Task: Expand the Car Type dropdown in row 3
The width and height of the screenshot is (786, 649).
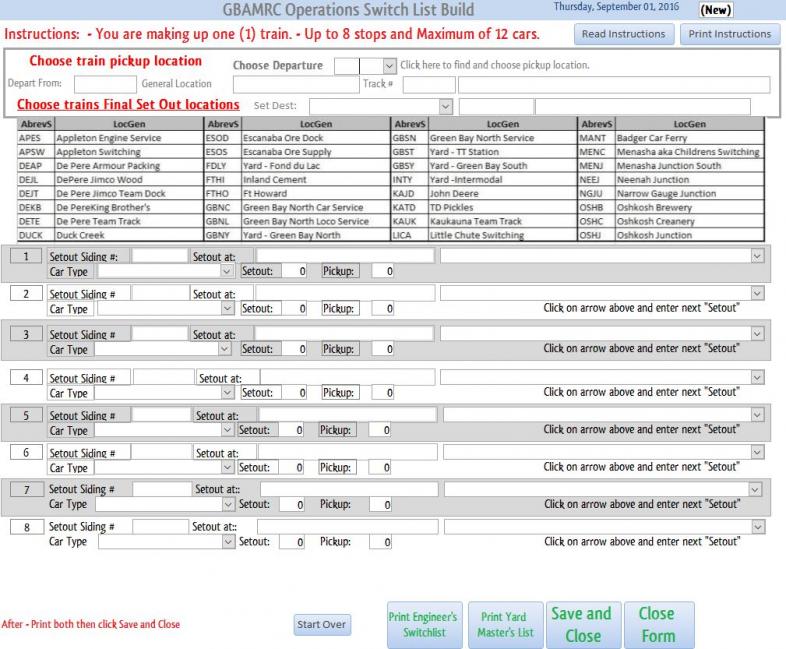Action: pos(225,348)
